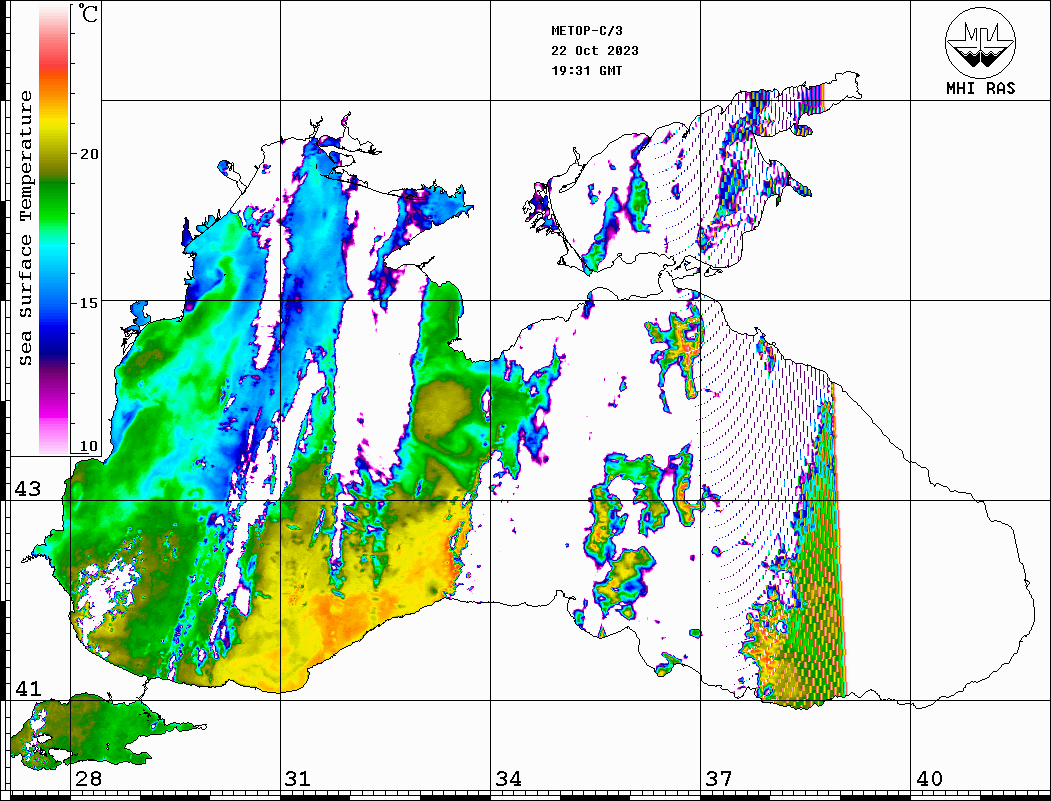The height and width of the screenshot is (801, 1051).
Task: Click the '19:31 GMT' time text
Action: [587, 70]
